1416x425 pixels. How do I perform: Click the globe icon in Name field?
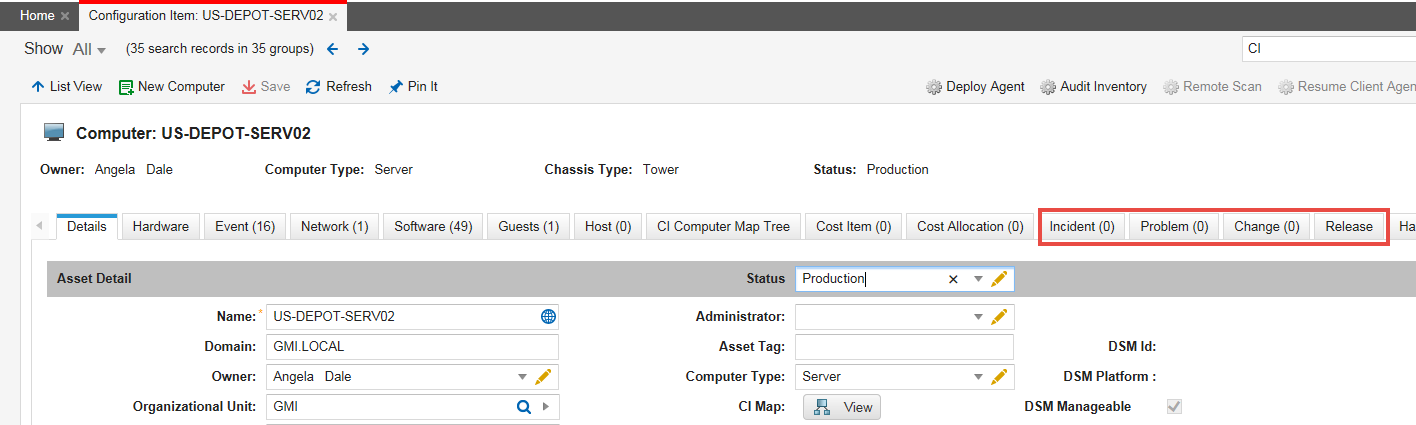click(x=548, y=317)
